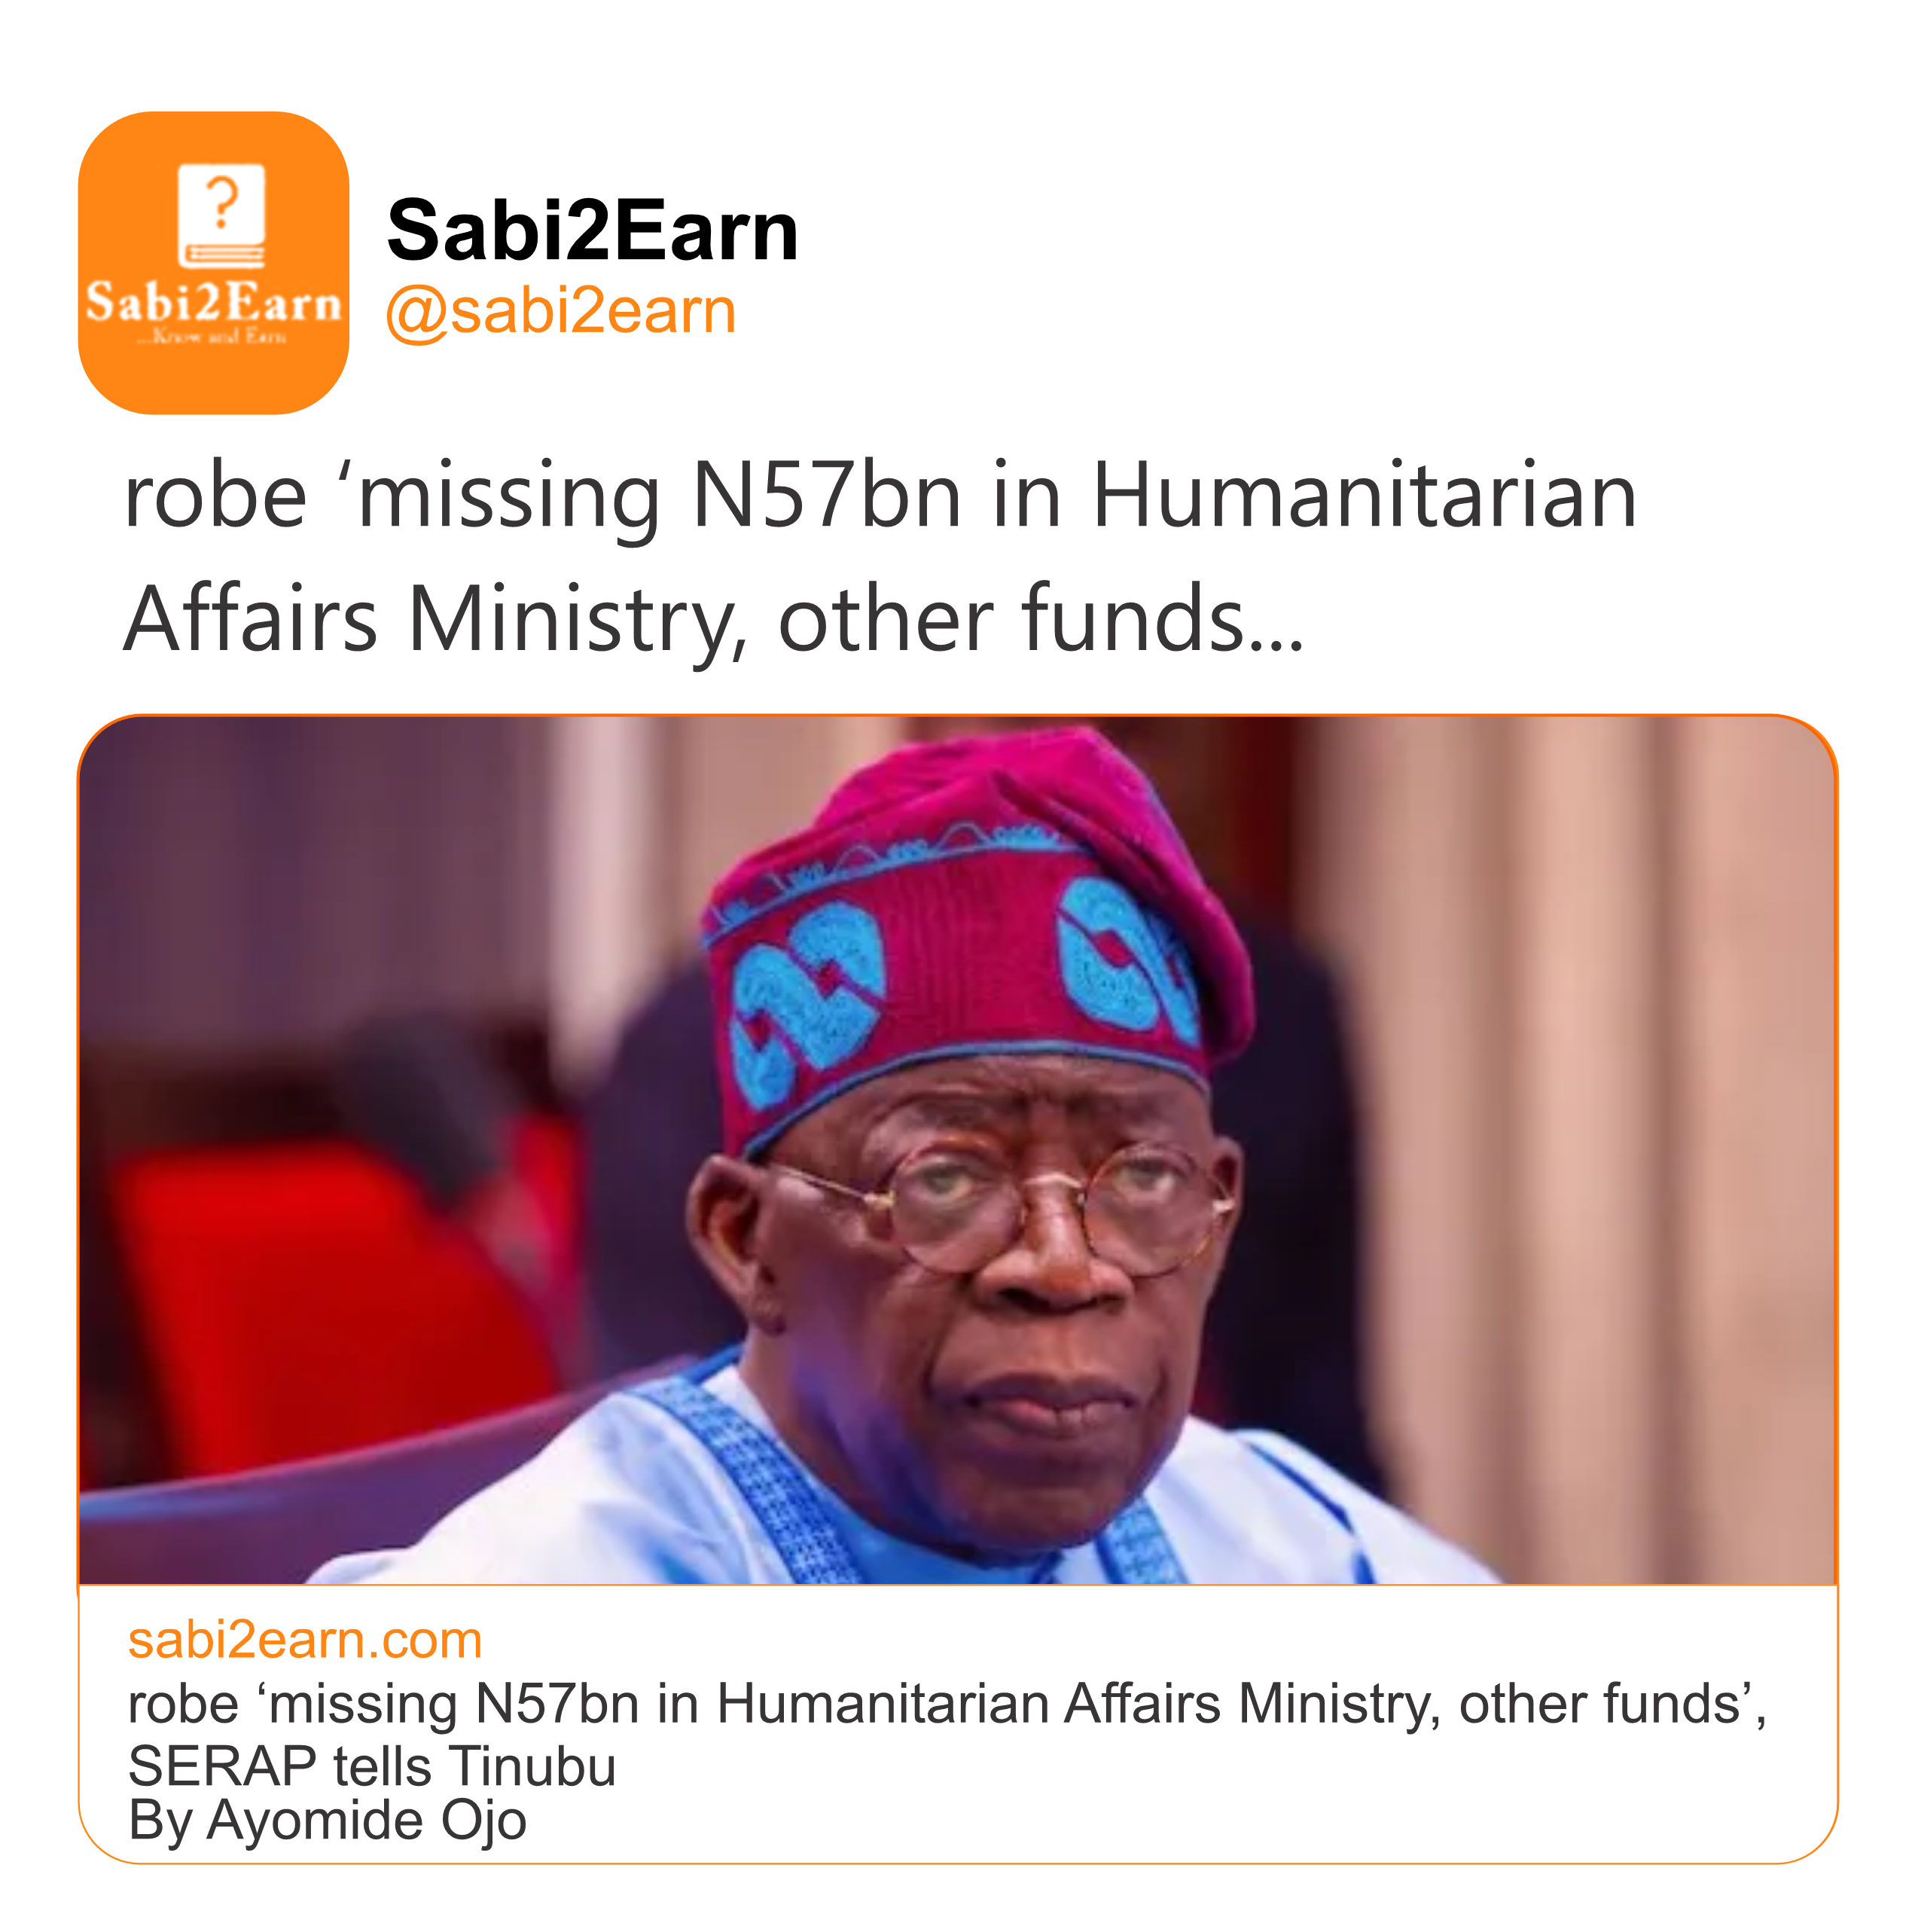This screenshot has width=1915, height=1932.
Task: Open the @sabi2earn handle link
Action: pyautogui.click(x=561, y=311)
